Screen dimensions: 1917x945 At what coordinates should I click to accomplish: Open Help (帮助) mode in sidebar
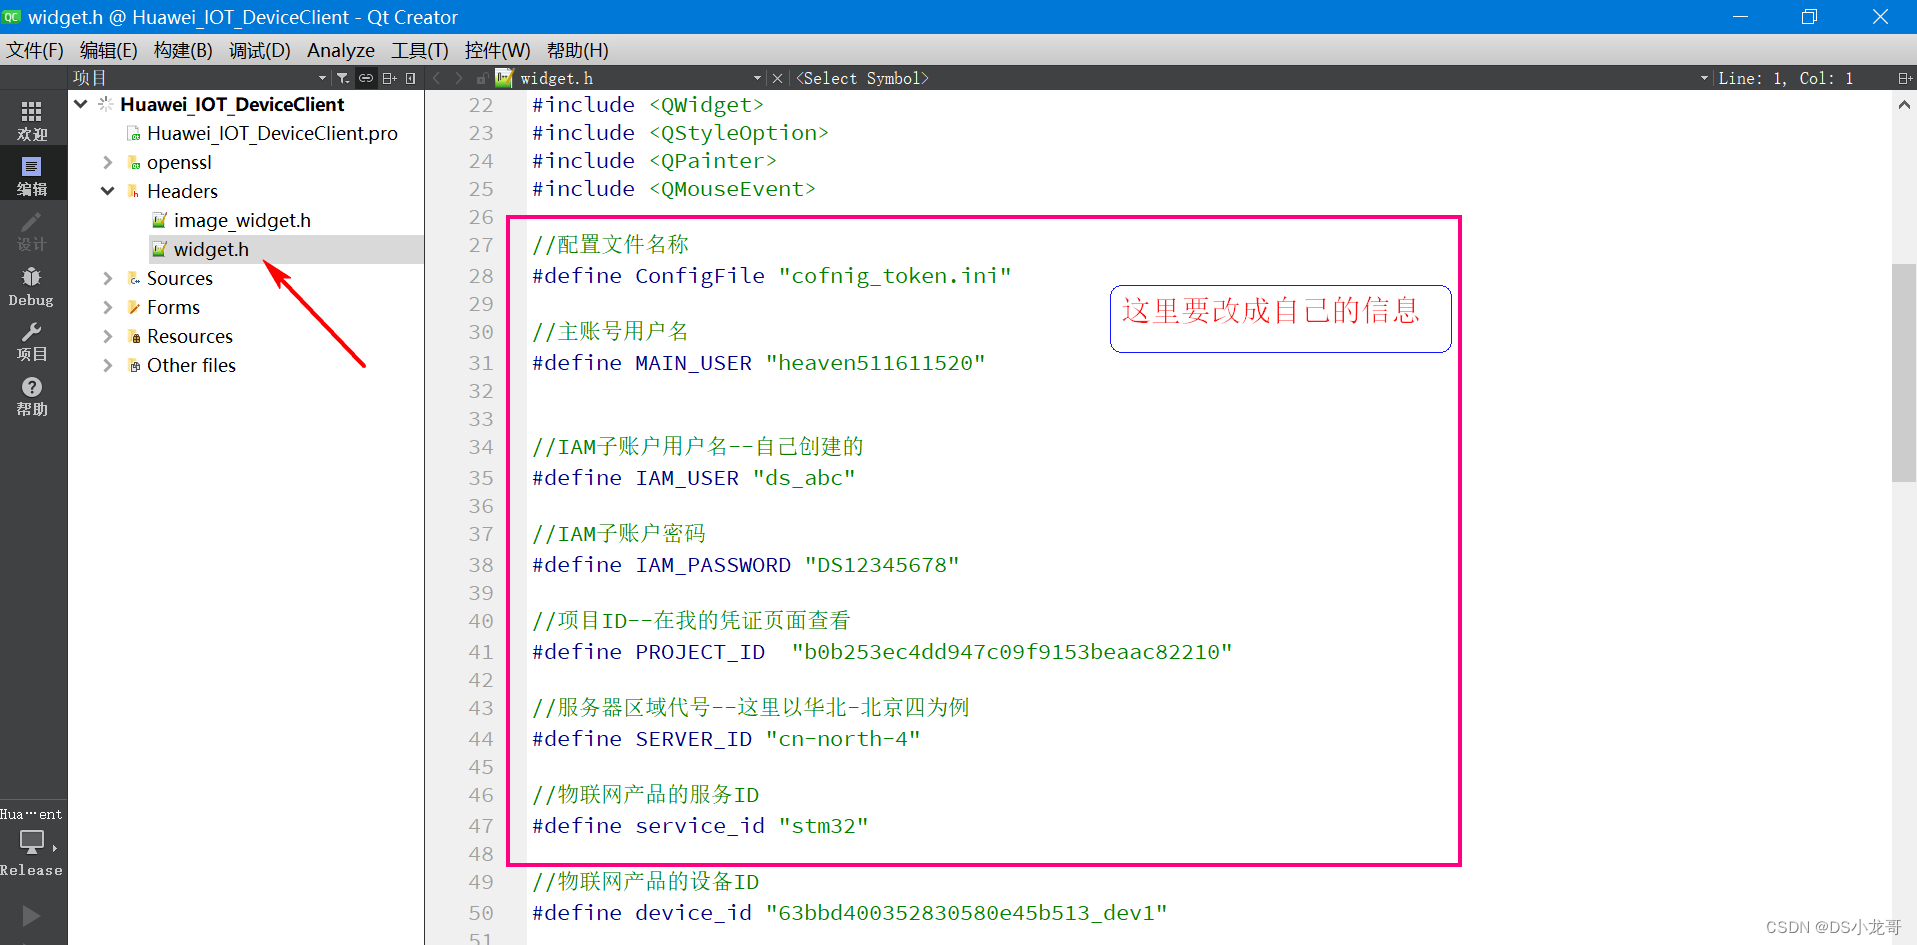click(32, 396)
